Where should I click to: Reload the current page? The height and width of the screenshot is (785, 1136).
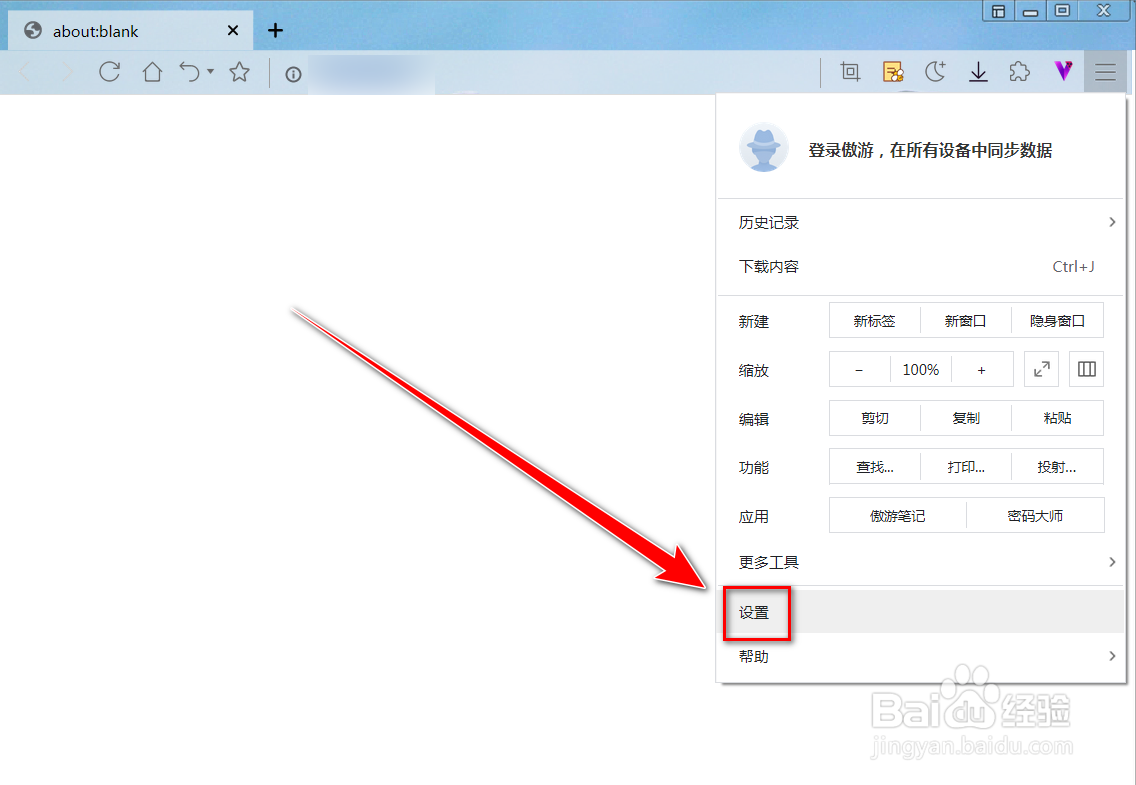tap(109, 72)
